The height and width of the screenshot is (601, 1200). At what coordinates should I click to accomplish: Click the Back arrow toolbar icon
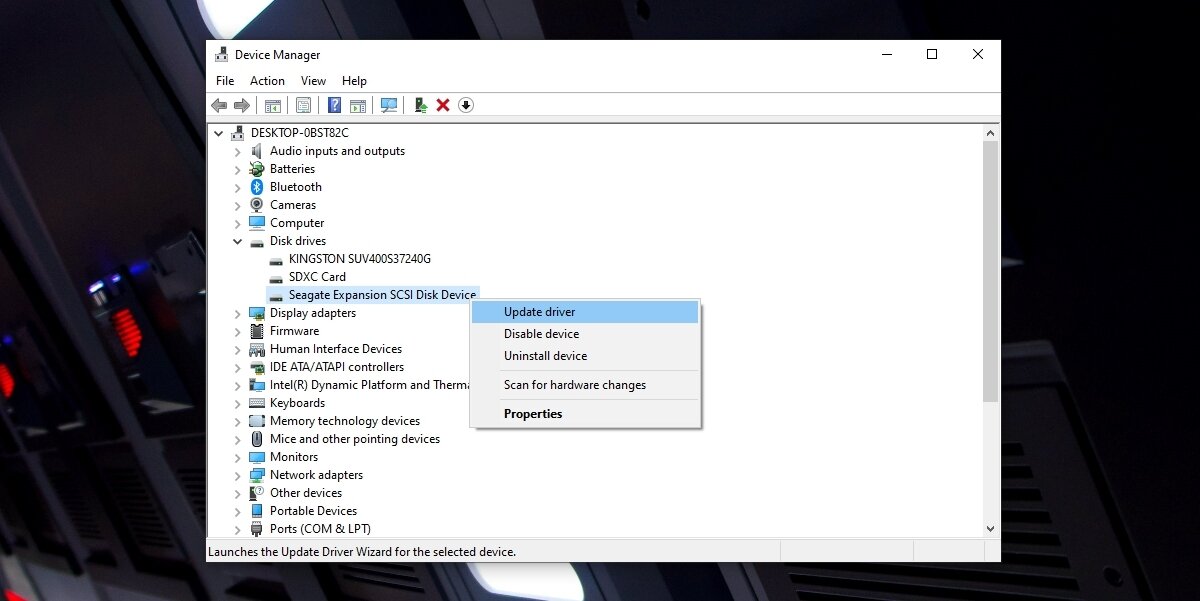click(219, 105)
